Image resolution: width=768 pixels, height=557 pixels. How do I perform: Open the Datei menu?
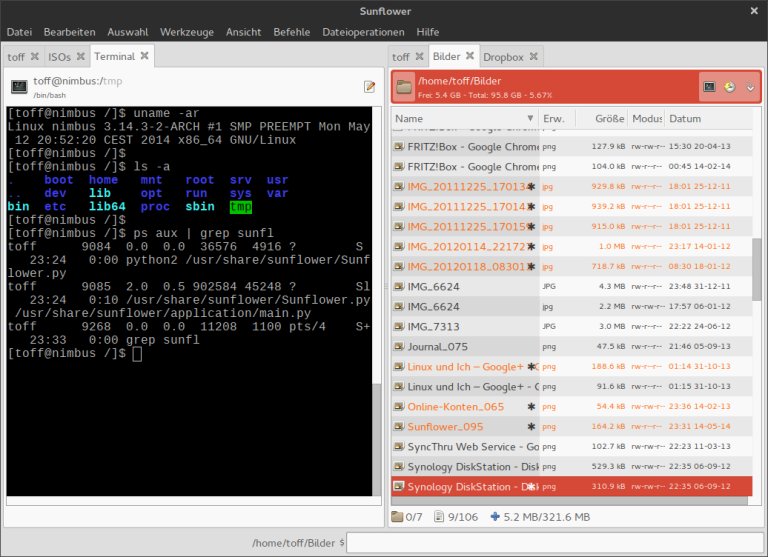coord(19,32)
